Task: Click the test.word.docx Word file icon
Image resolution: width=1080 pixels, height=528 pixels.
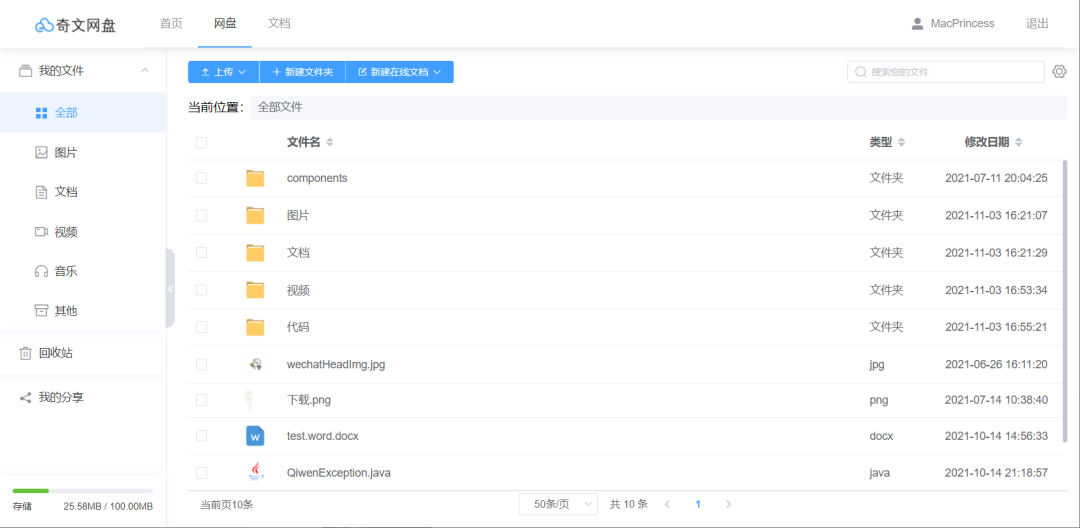Action: tap(255, 436)
